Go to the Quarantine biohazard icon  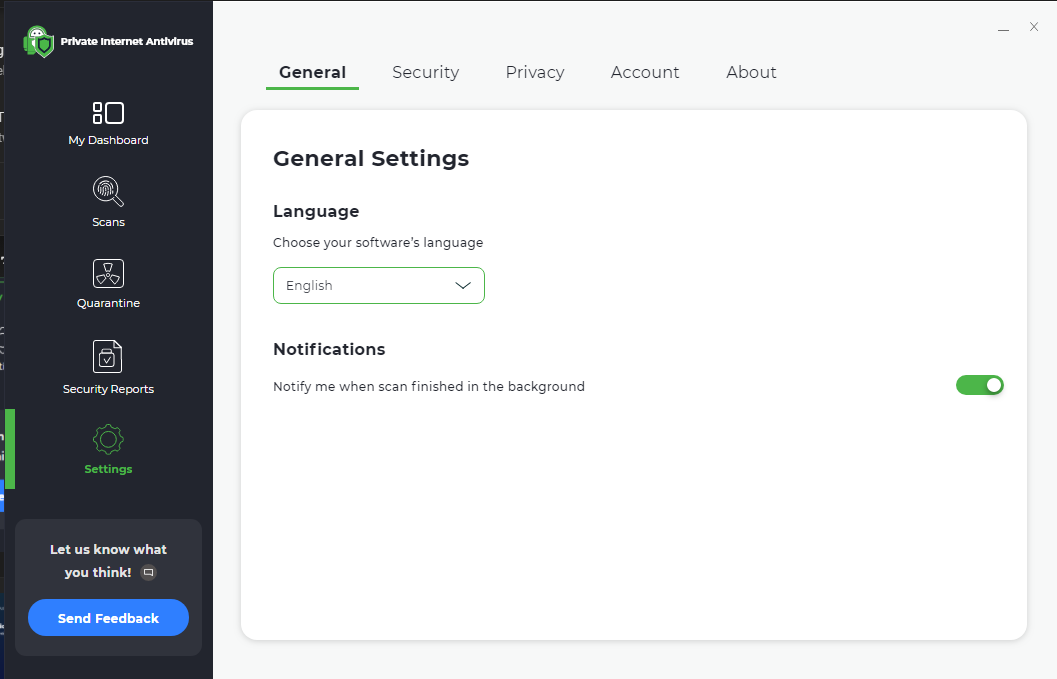pos(108,273)
